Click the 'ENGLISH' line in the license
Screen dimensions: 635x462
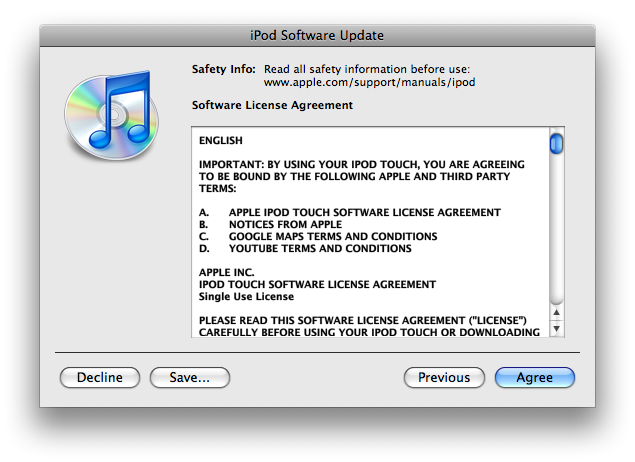click(x=221, y=141)
